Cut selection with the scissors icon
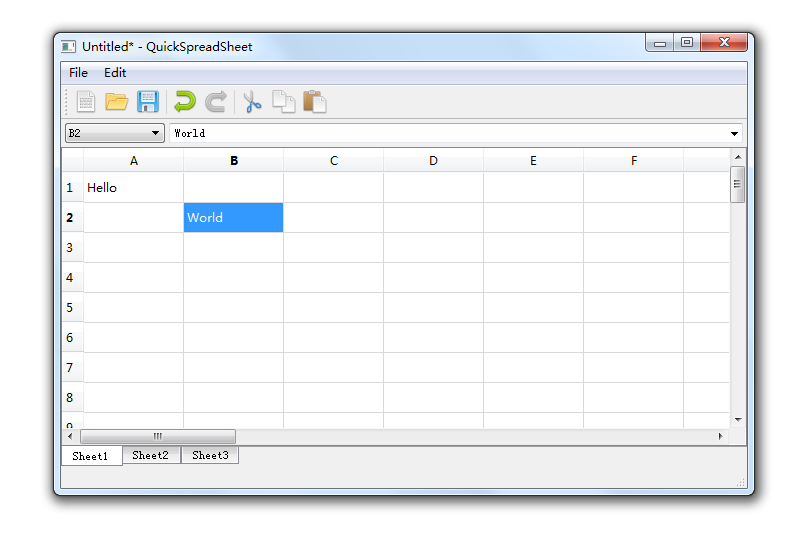 (x=252, y=102)
